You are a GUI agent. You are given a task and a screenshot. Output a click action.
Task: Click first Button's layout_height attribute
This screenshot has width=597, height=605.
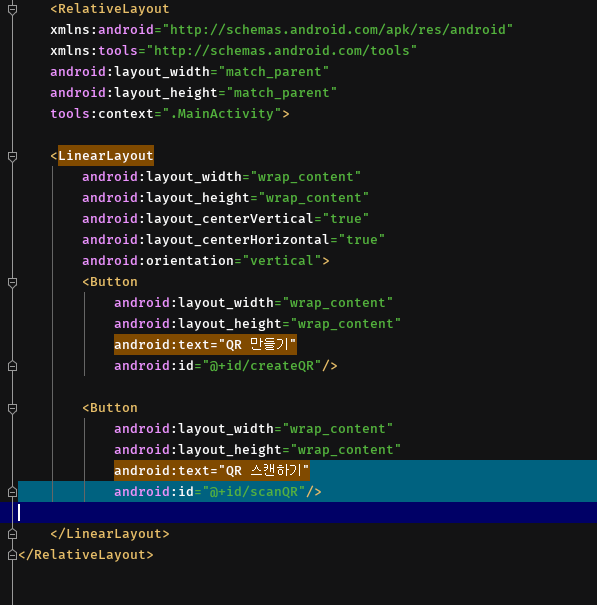257,324
